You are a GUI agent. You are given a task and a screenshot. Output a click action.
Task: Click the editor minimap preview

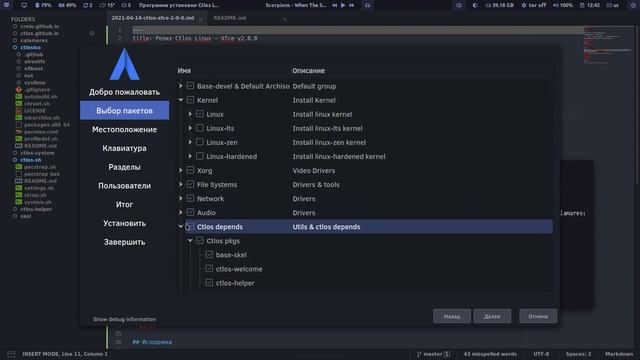pos(608,45)
